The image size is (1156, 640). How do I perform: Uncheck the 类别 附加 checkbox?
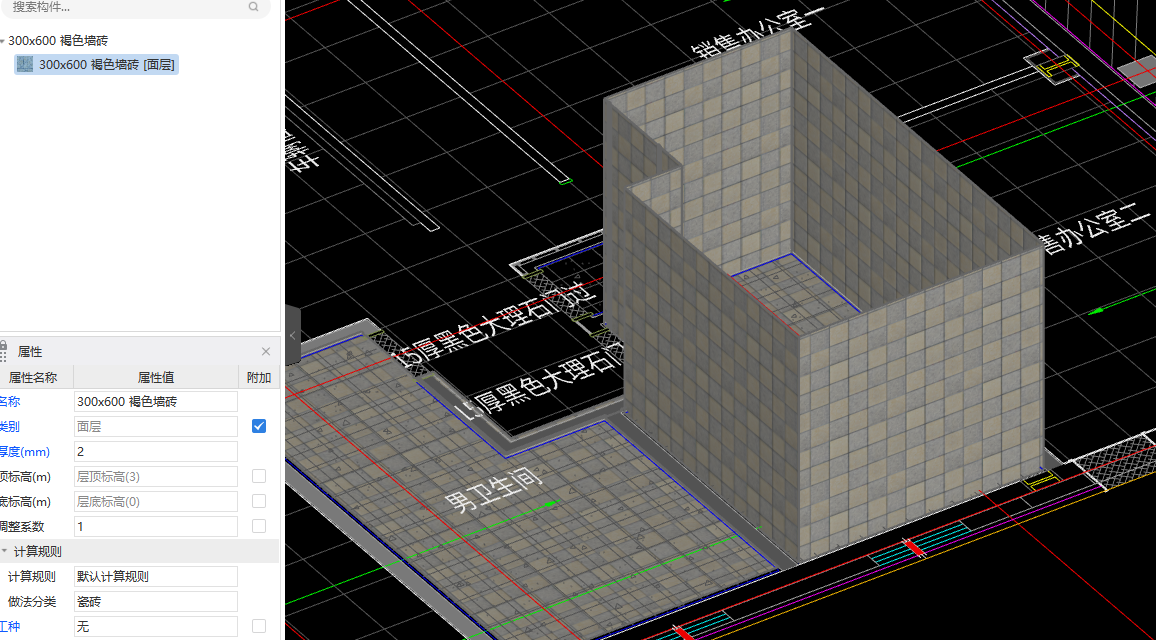click(259, 426)
